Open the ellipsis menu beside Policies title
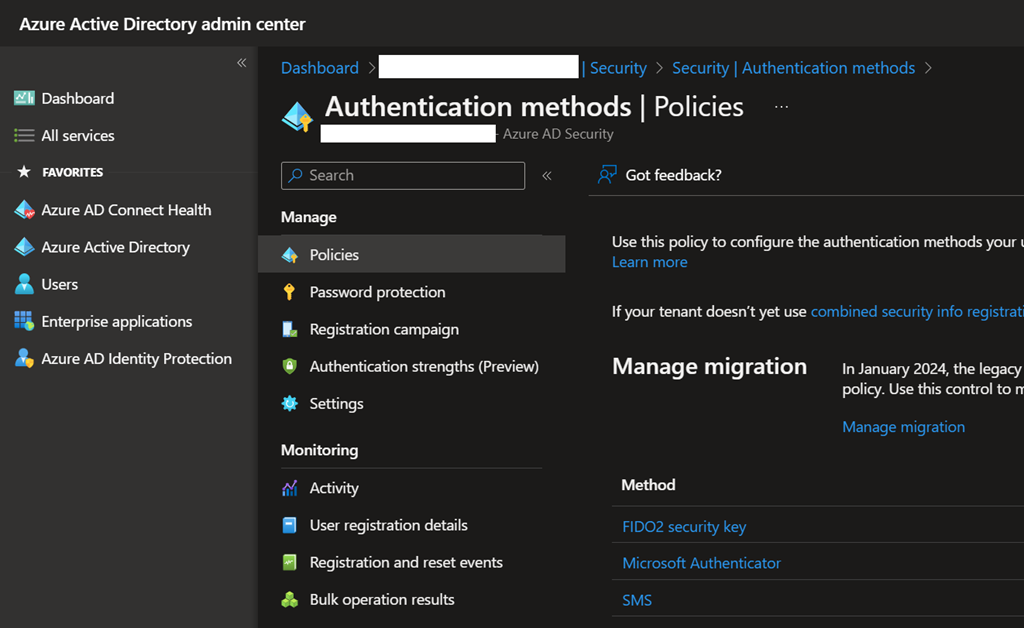 (x=781, y=106)
